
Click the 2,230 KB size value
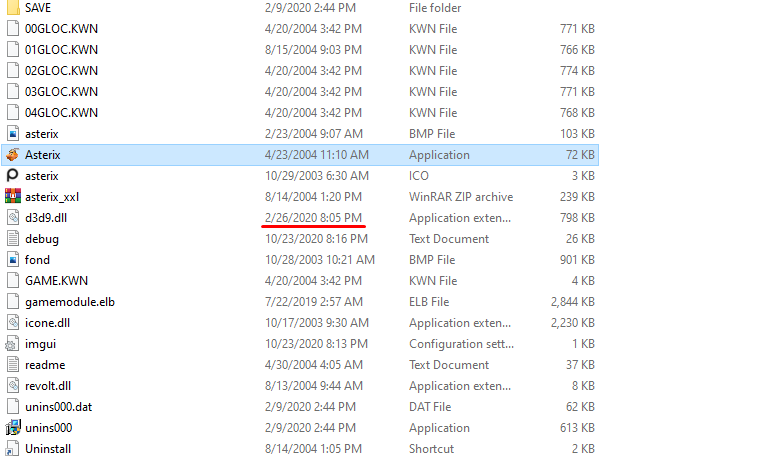pos(573,323)
